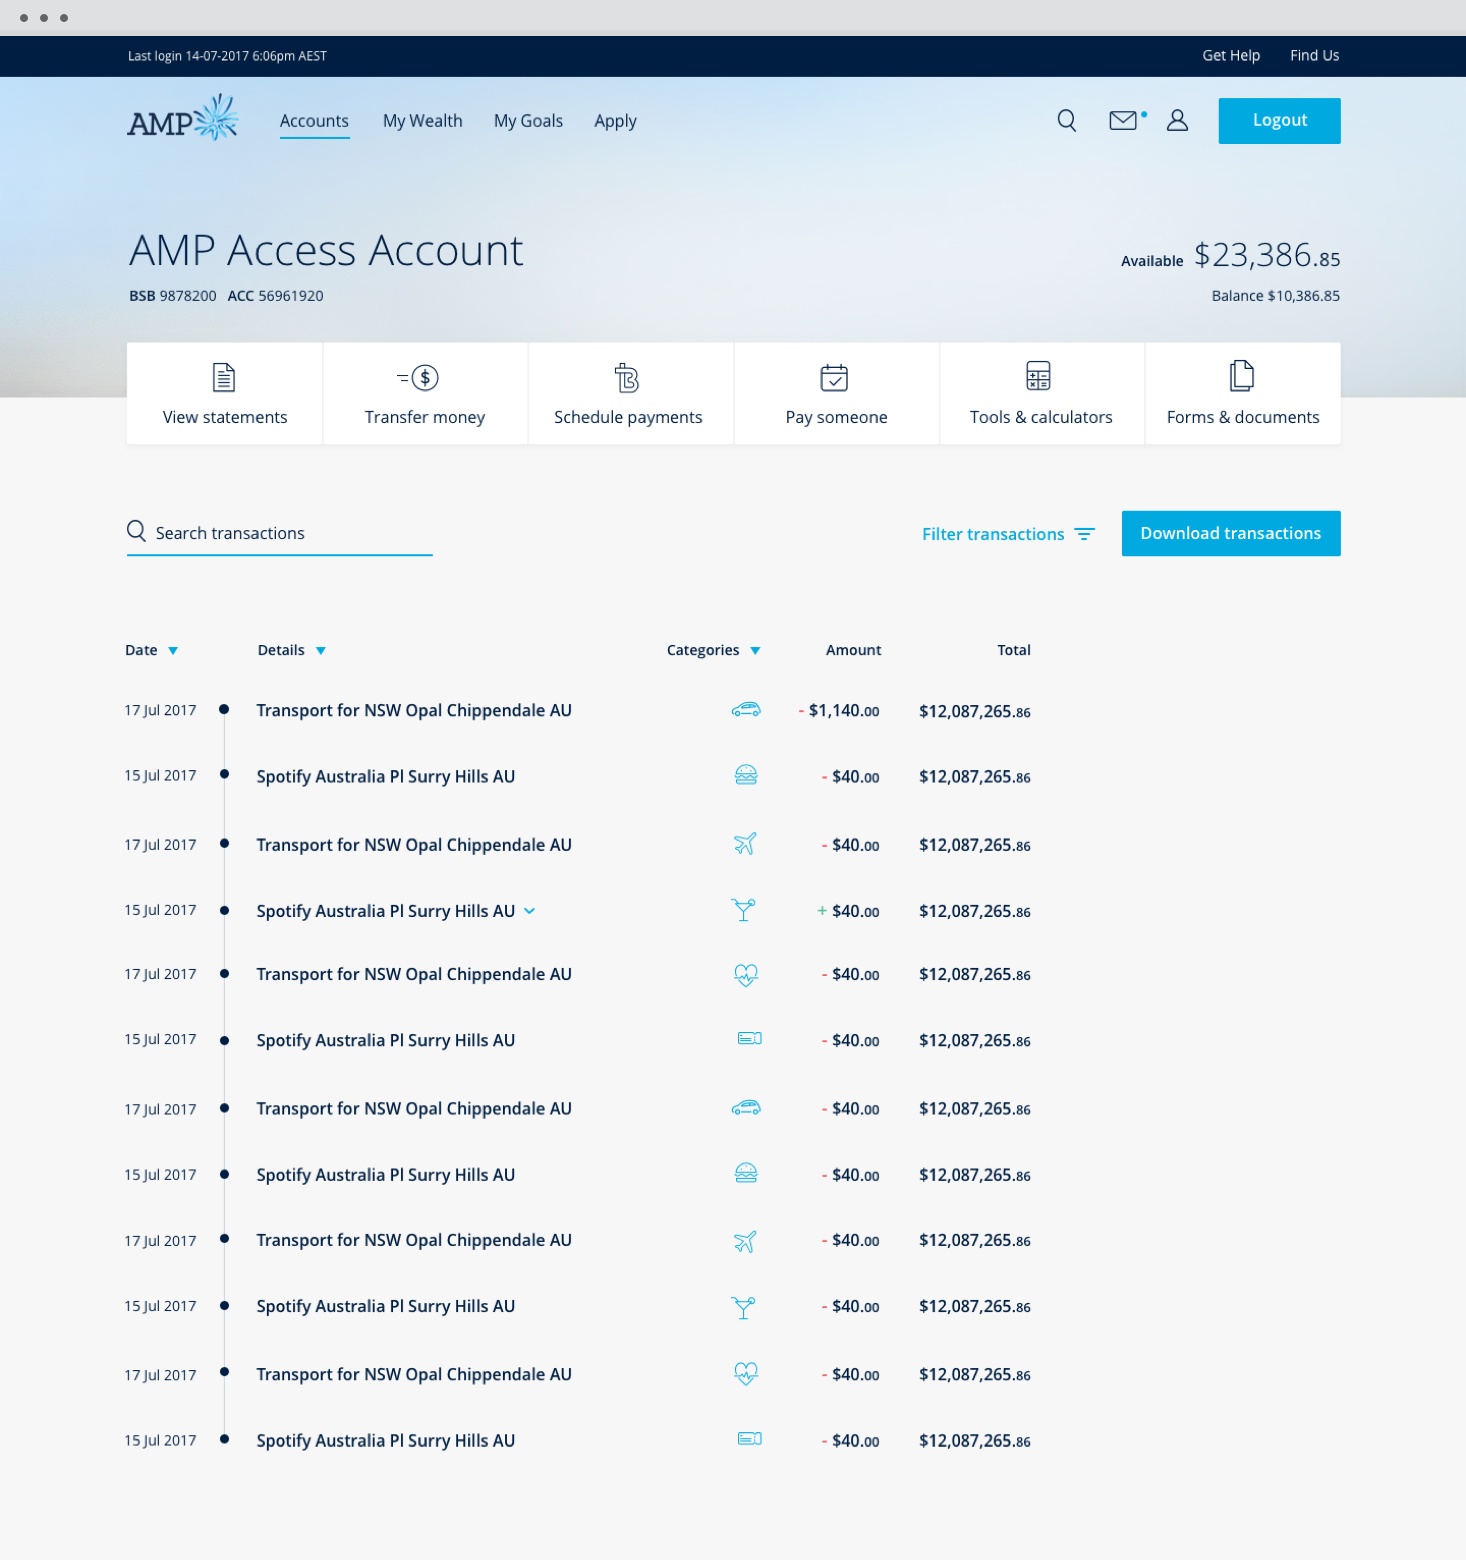
Task: Open the Apply menu item
Action: [x=615, y=121]
